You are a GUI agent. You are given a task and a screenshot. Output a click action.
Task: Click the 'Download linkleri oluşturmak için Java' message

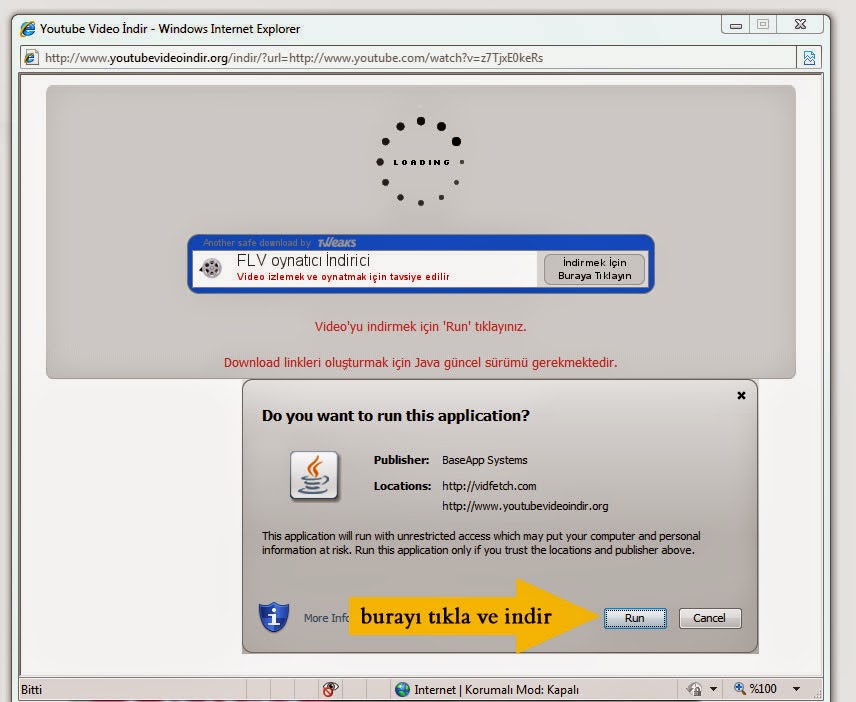420,362
